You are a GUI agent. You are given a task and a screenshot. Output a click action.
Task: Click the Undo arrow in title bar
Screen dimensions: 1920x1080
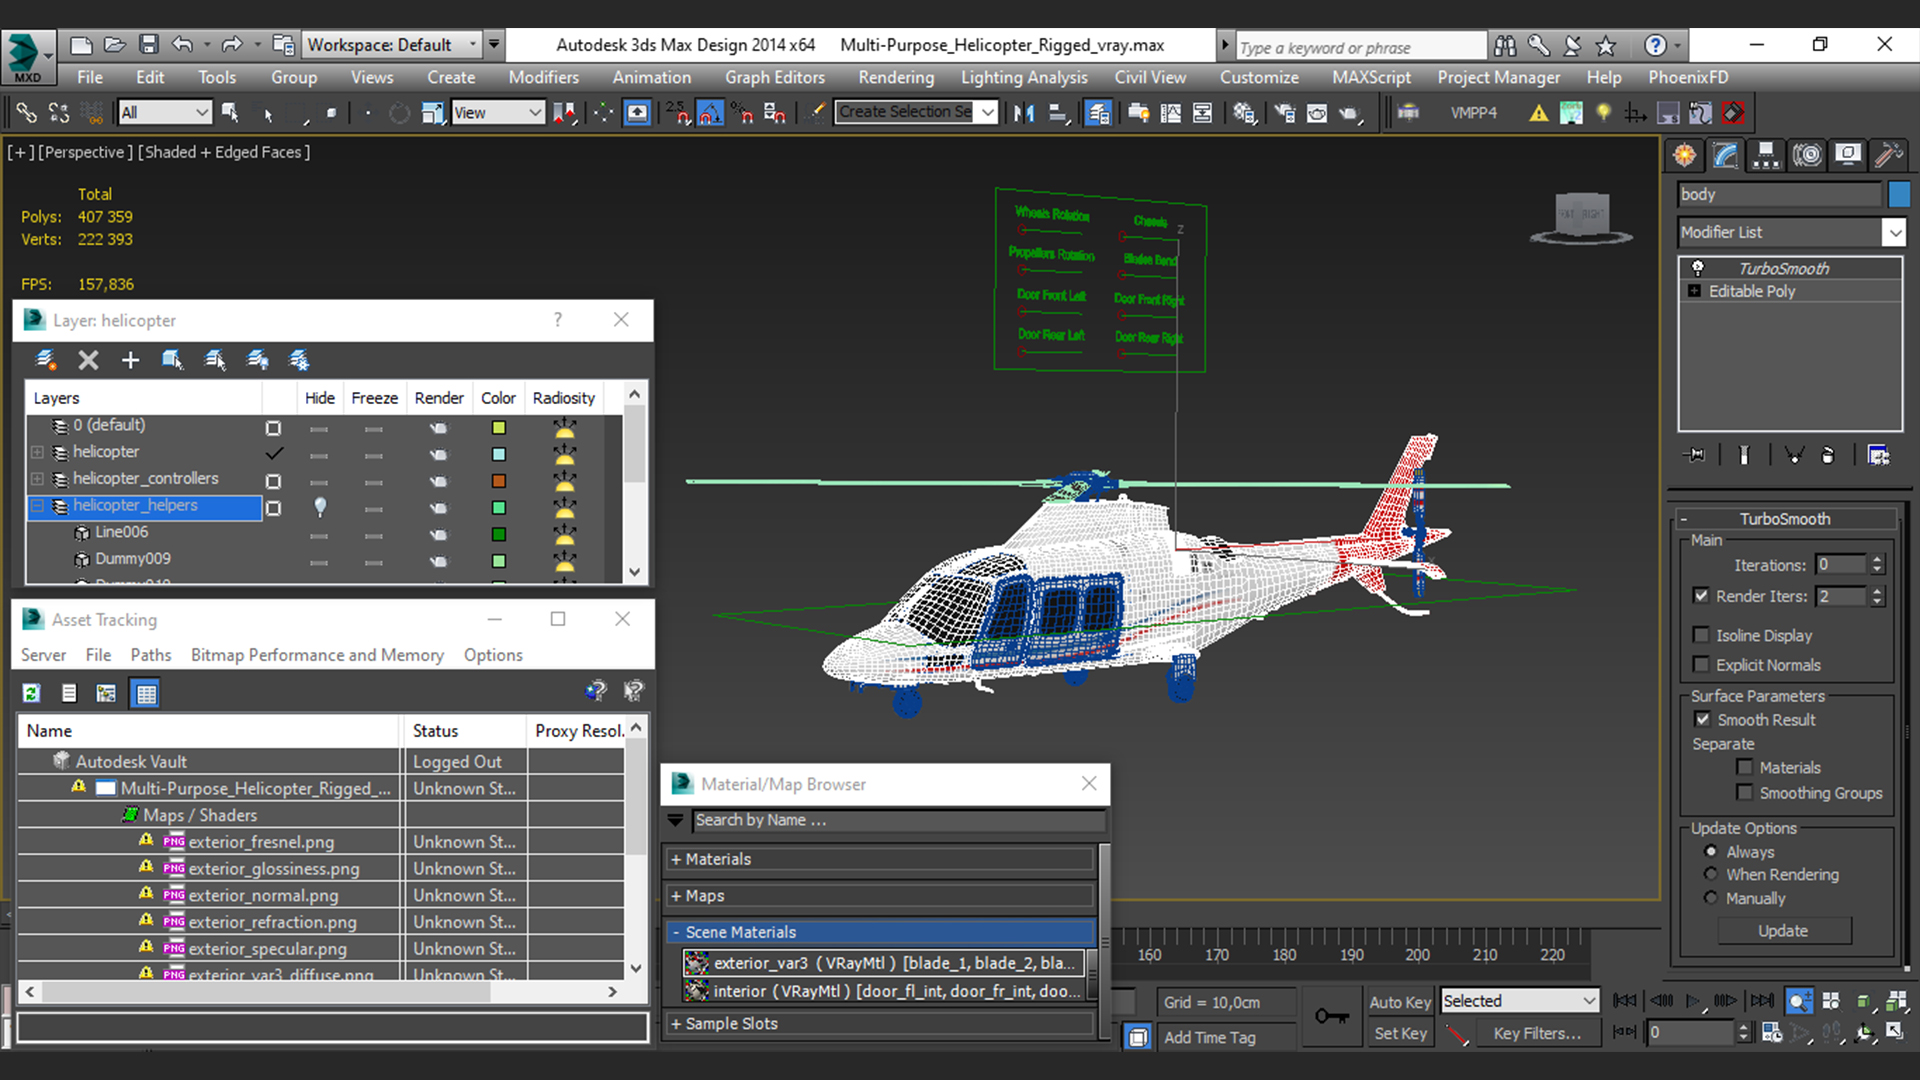pyautogui.click(x=181, y=45)
